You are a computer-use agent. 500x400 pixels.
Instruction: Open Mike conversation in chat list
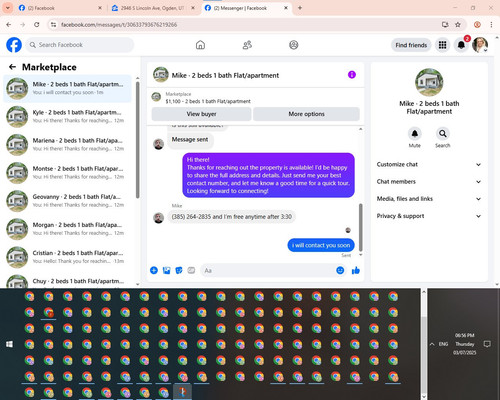(x=68, y=88)
